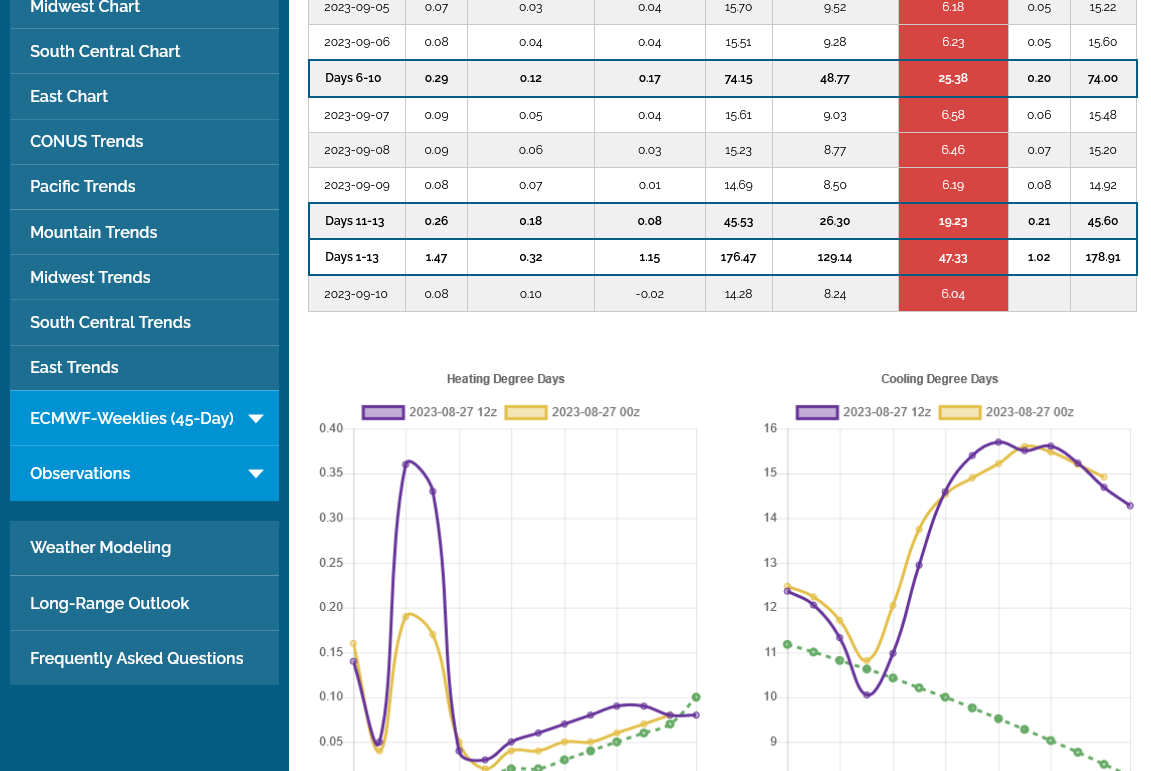Click Mountain Trends in the sidebar

(x=94, y=232)
